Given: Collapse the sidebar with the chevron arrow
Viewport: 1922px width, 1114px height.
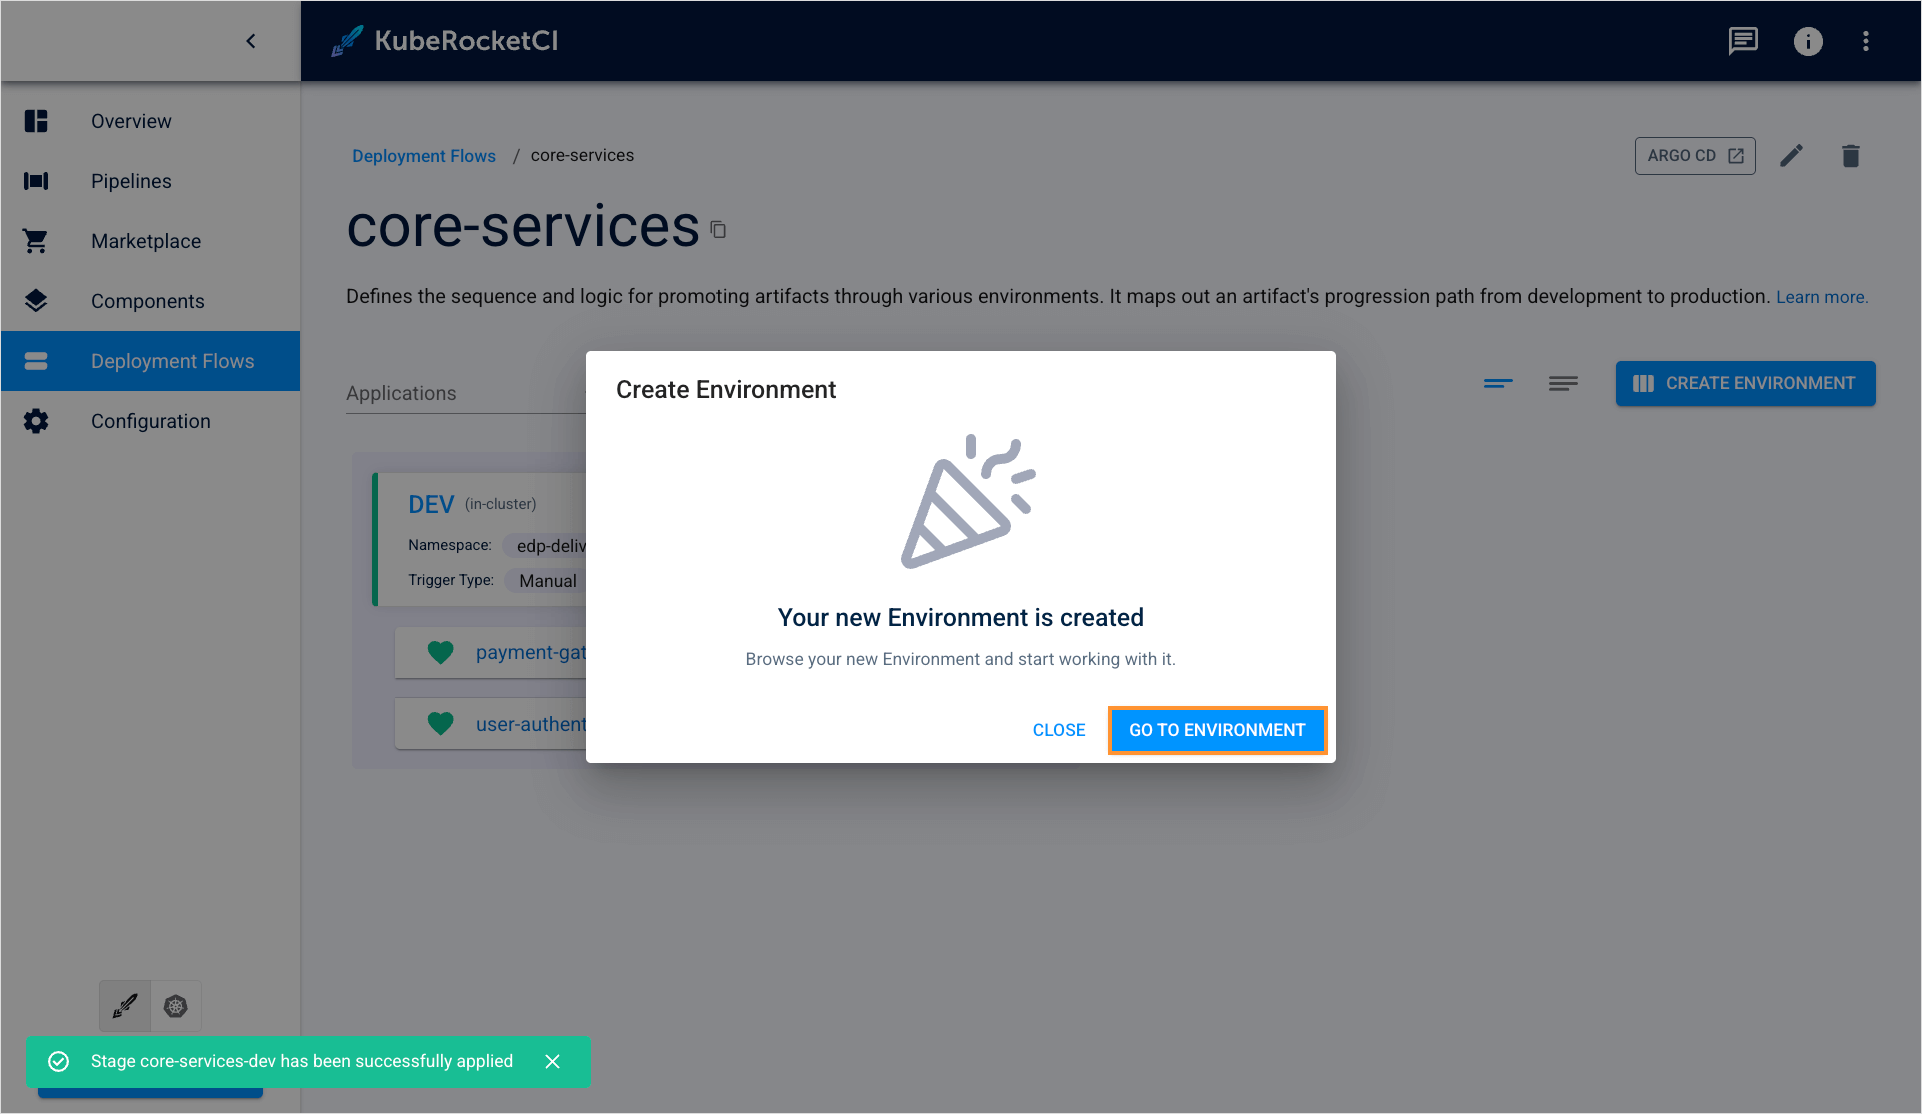Looking at the screenshot, I should coord(251,41).
